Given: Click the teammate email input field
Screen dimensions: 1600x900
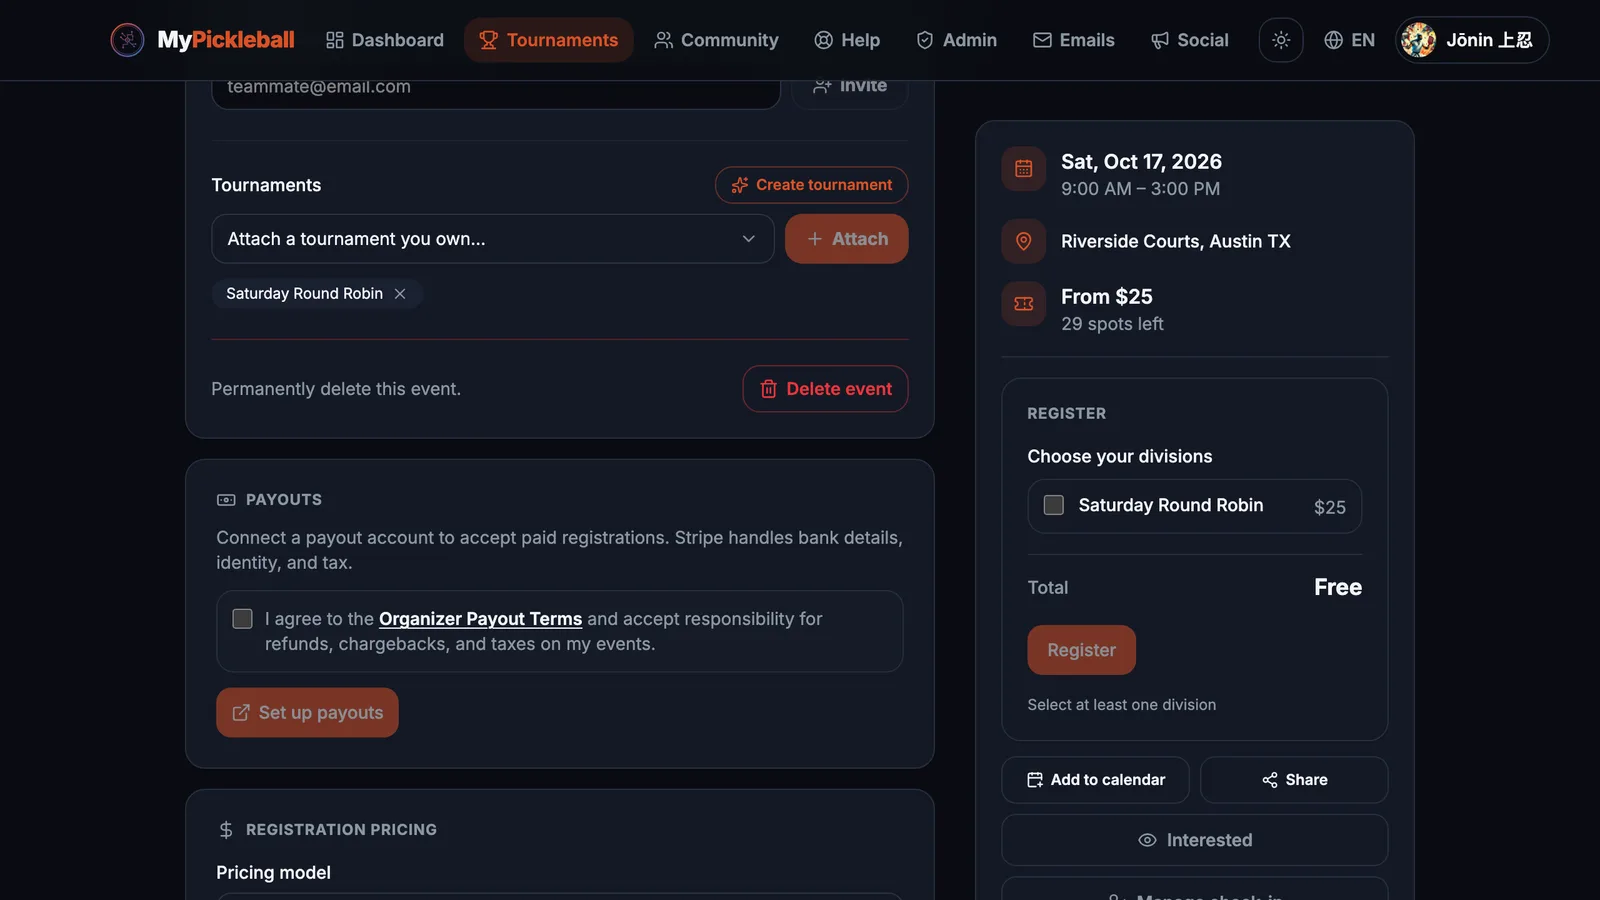Looking at the screenshot, I should click(496, 88).
